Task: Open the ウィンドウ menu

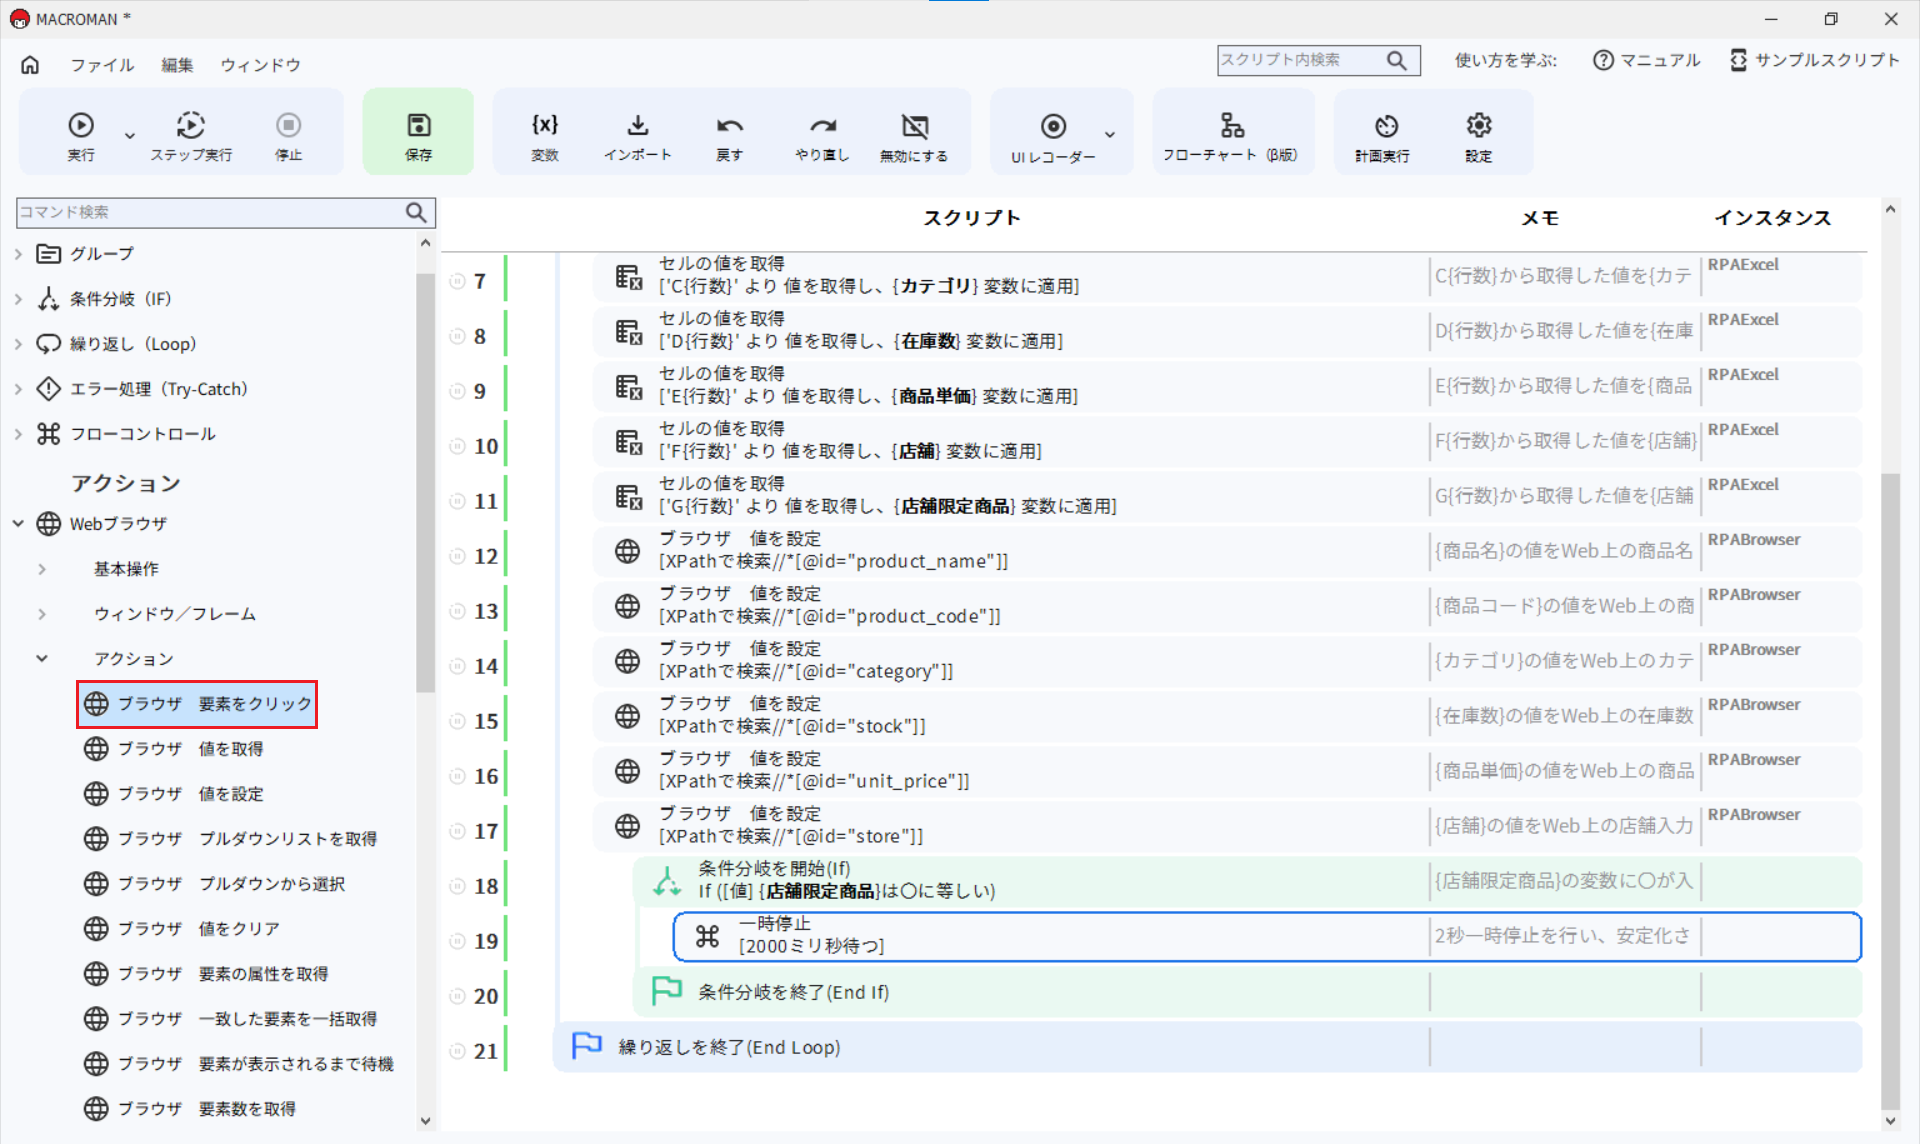Action: 260,64
